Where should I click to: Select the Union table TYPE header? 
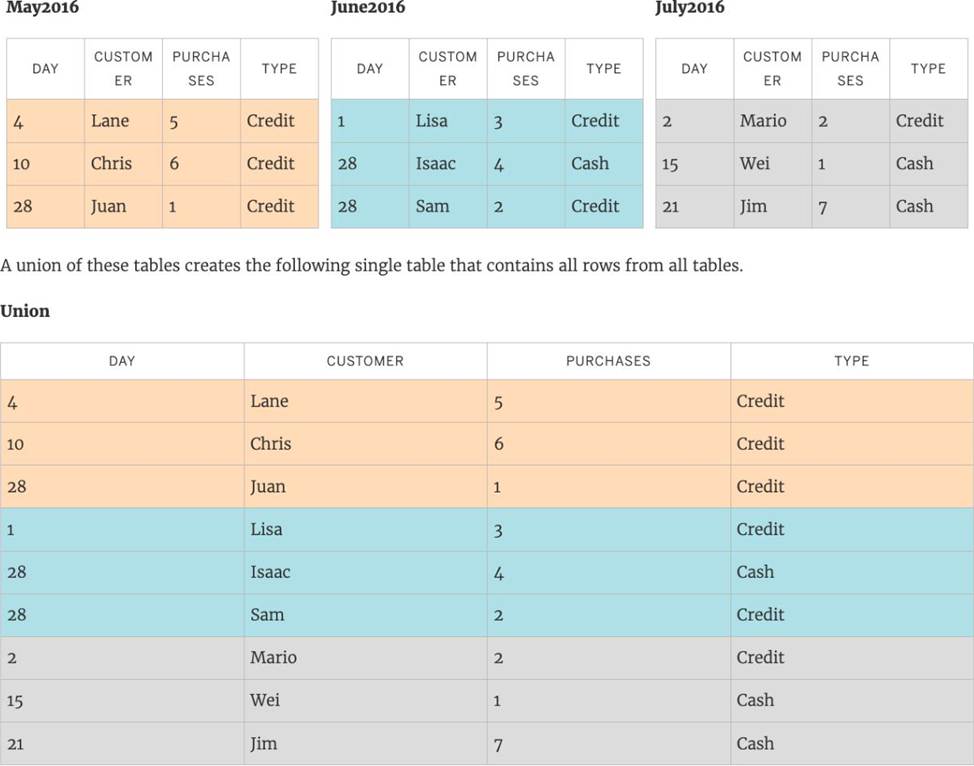(852, 361)
